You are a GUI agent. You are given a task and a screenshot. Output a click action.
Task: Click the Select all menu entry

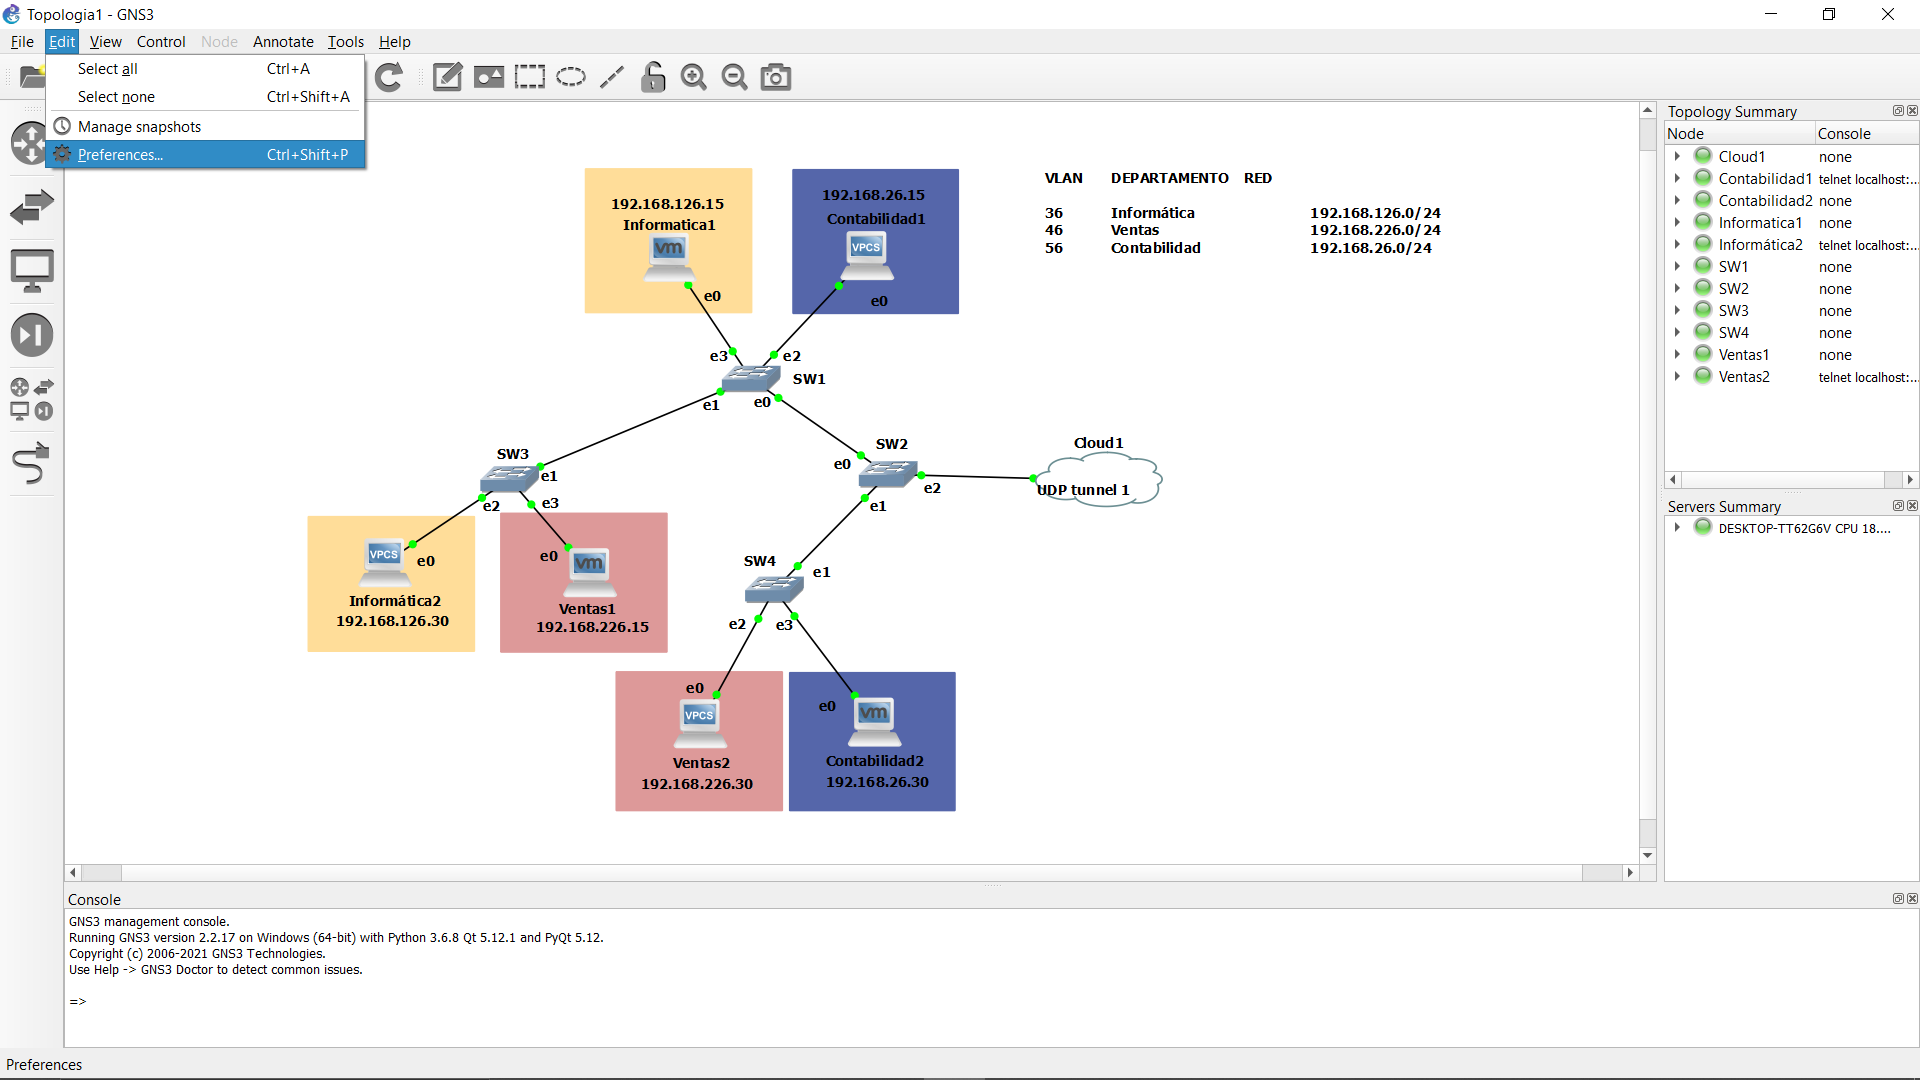pos(108,69)
